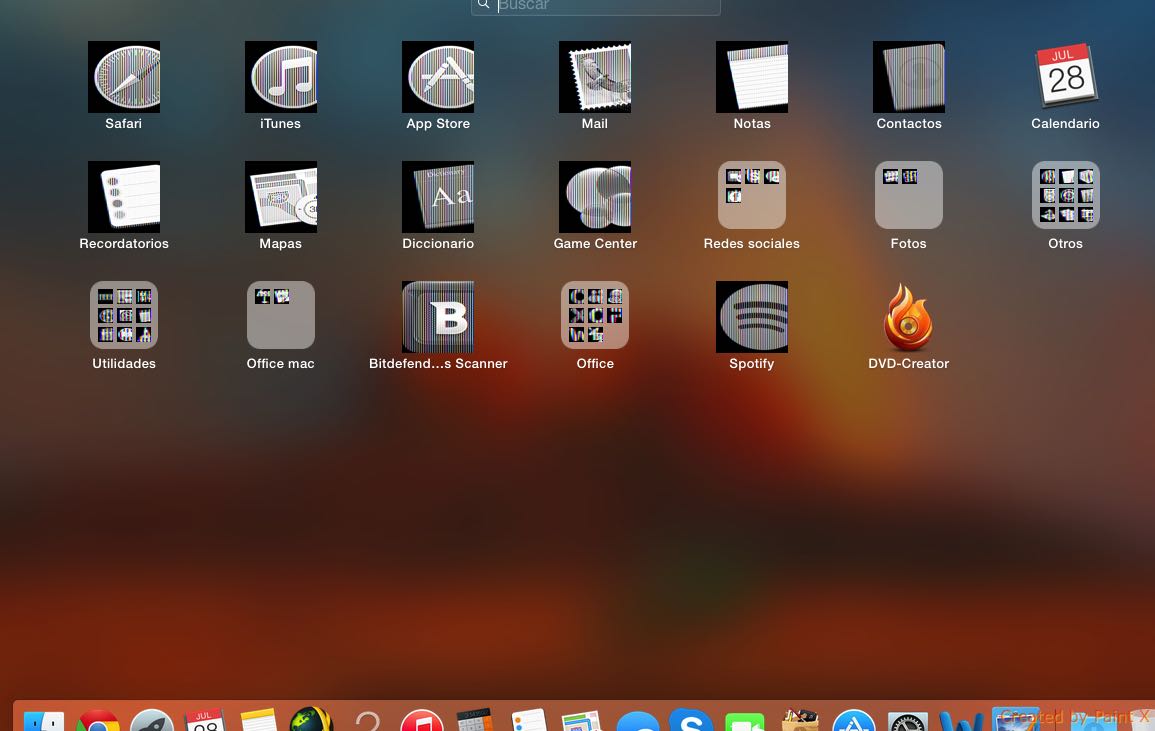Click Google Chrome in the Dock
This screenshot has width=1155, height=731.
pos(98,720)
